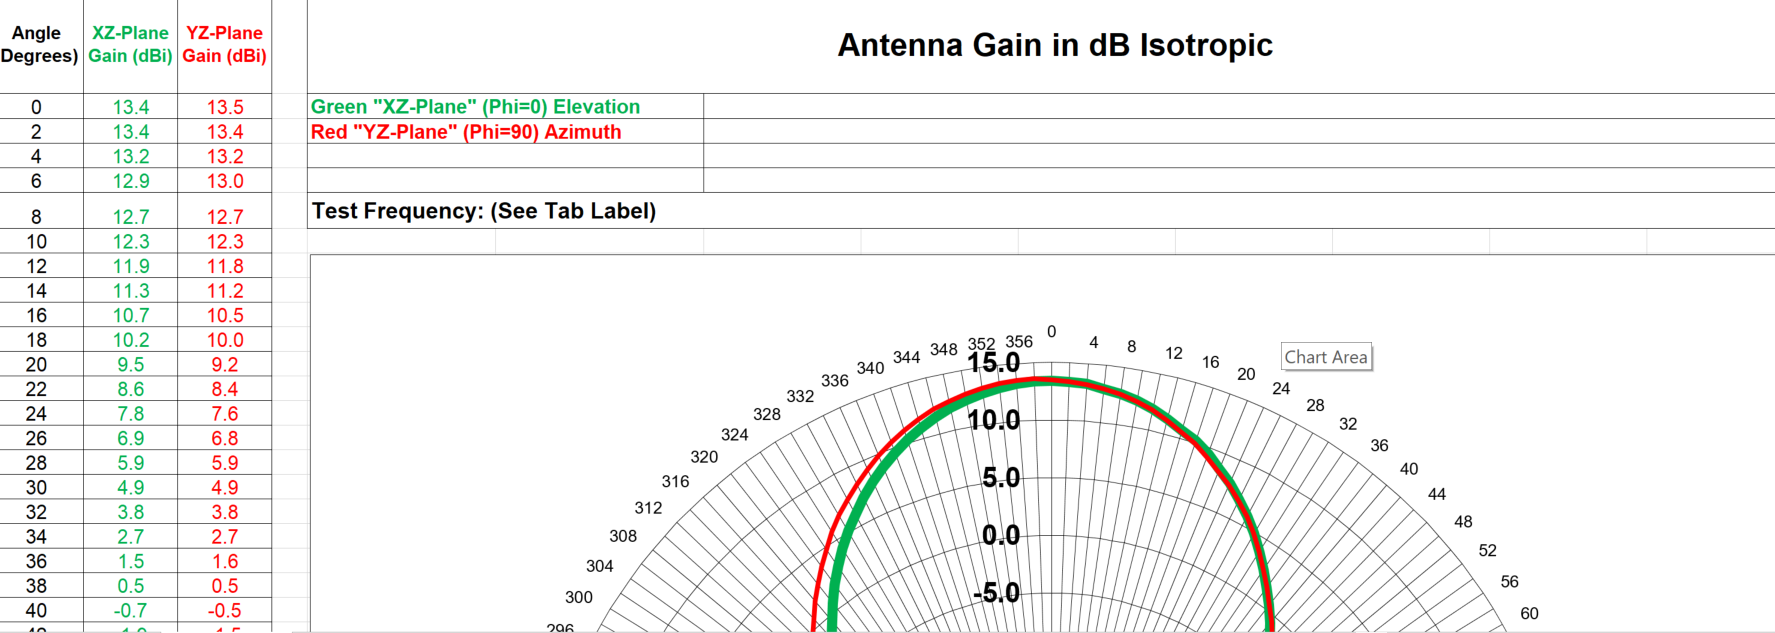Click the angle 10 cell in the table

(x=41, y=242)
